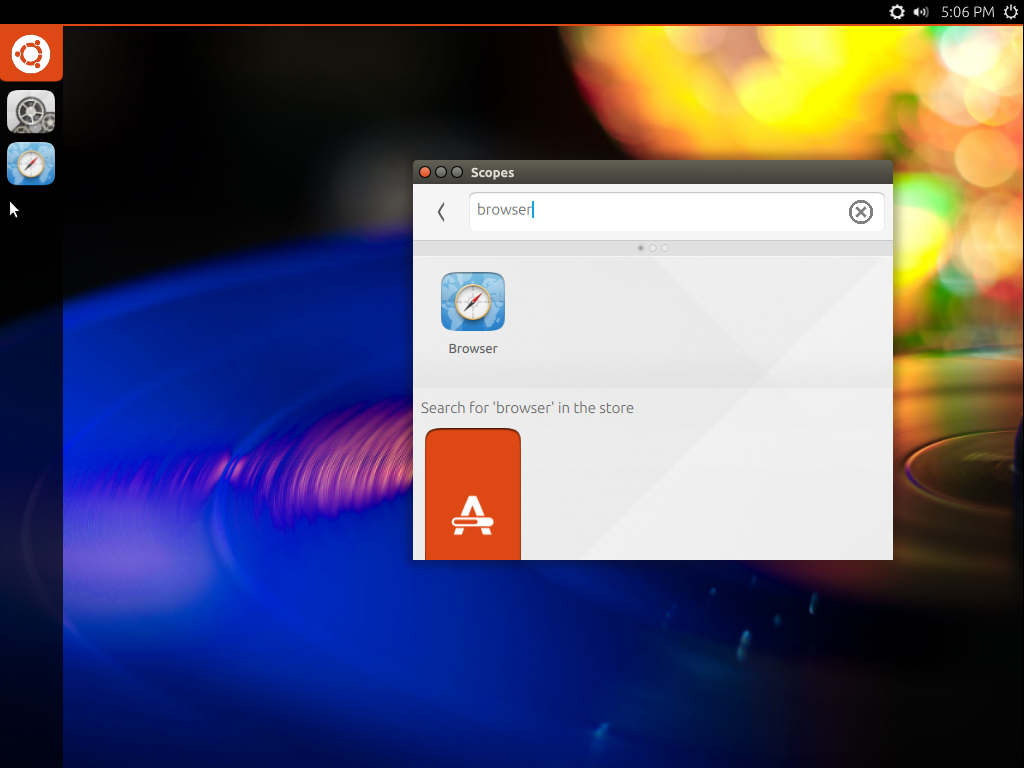
Task: Switch to the second page indicator dot
Action: [x=652, y=248]
